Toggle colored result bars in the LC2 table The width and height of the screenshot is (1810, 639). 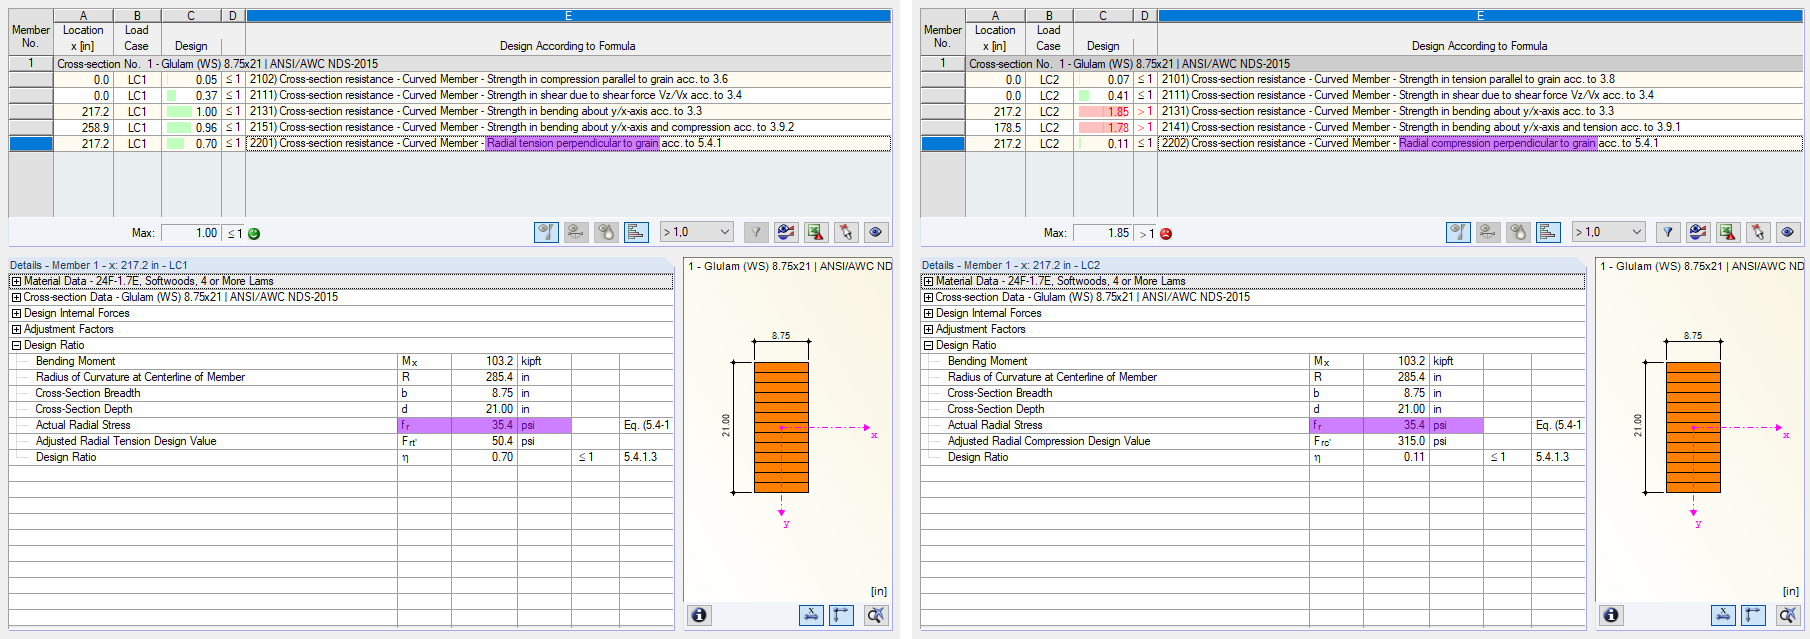1548,232
